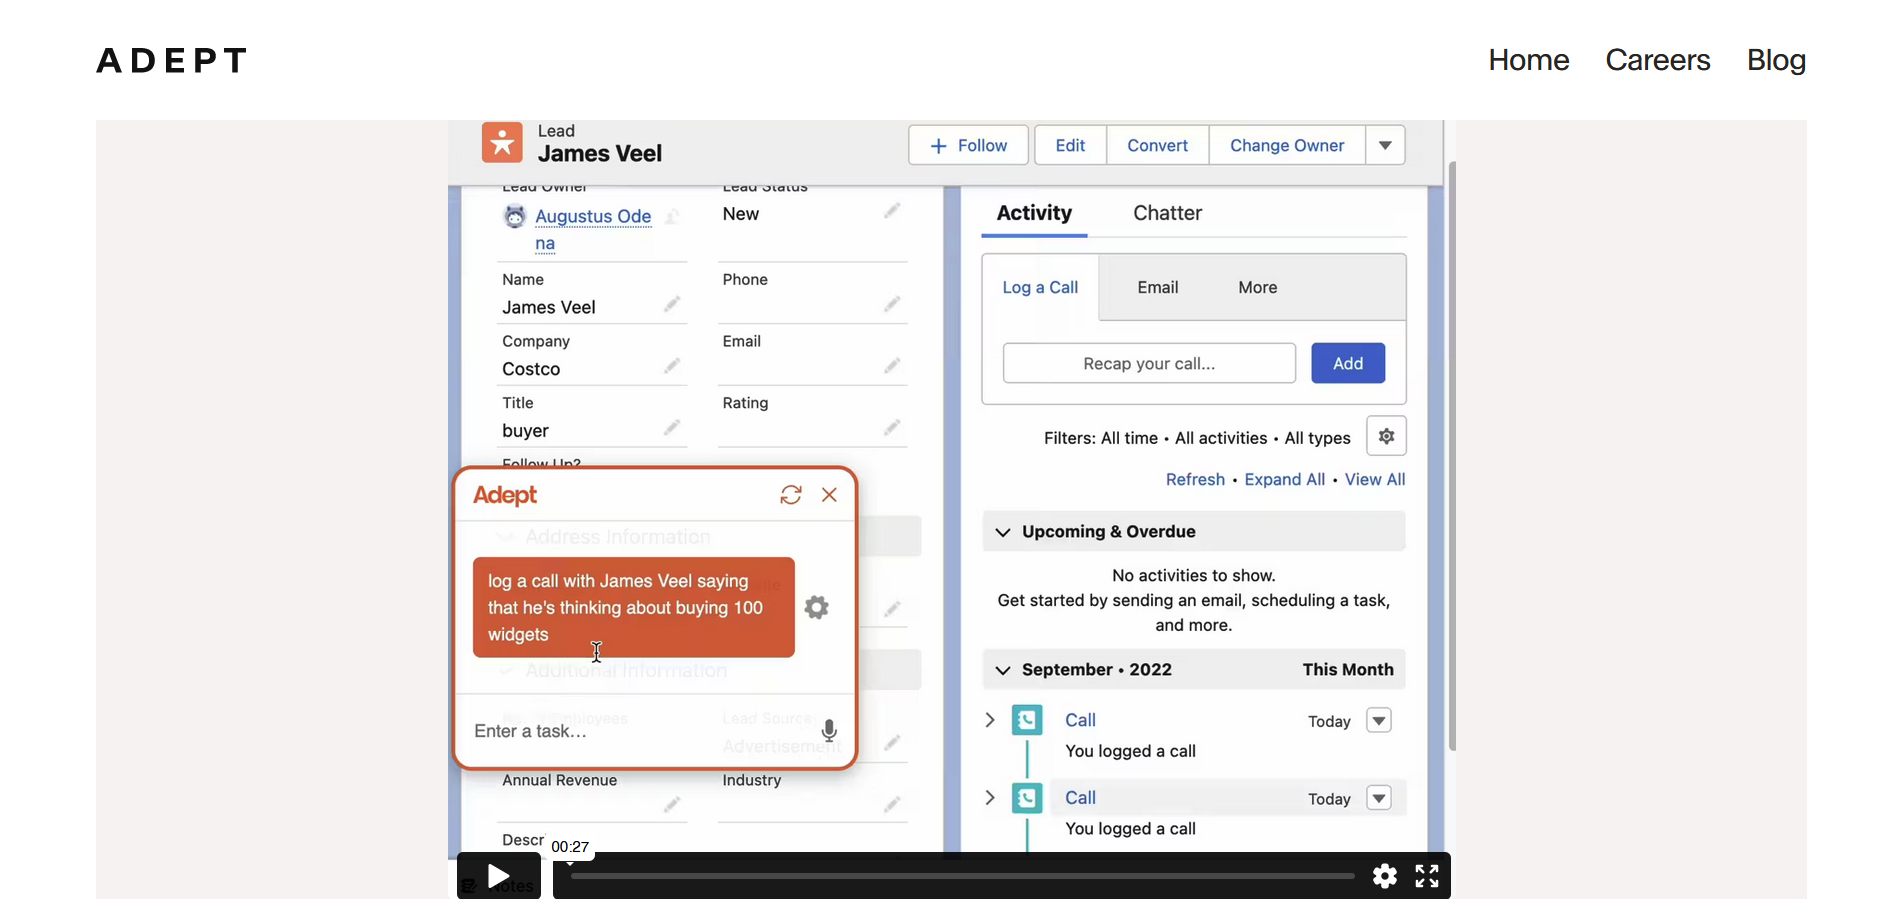This screenshot has width=1895, height=899.
Task: Open the Augustus Odena owner link
Action: 593,229
